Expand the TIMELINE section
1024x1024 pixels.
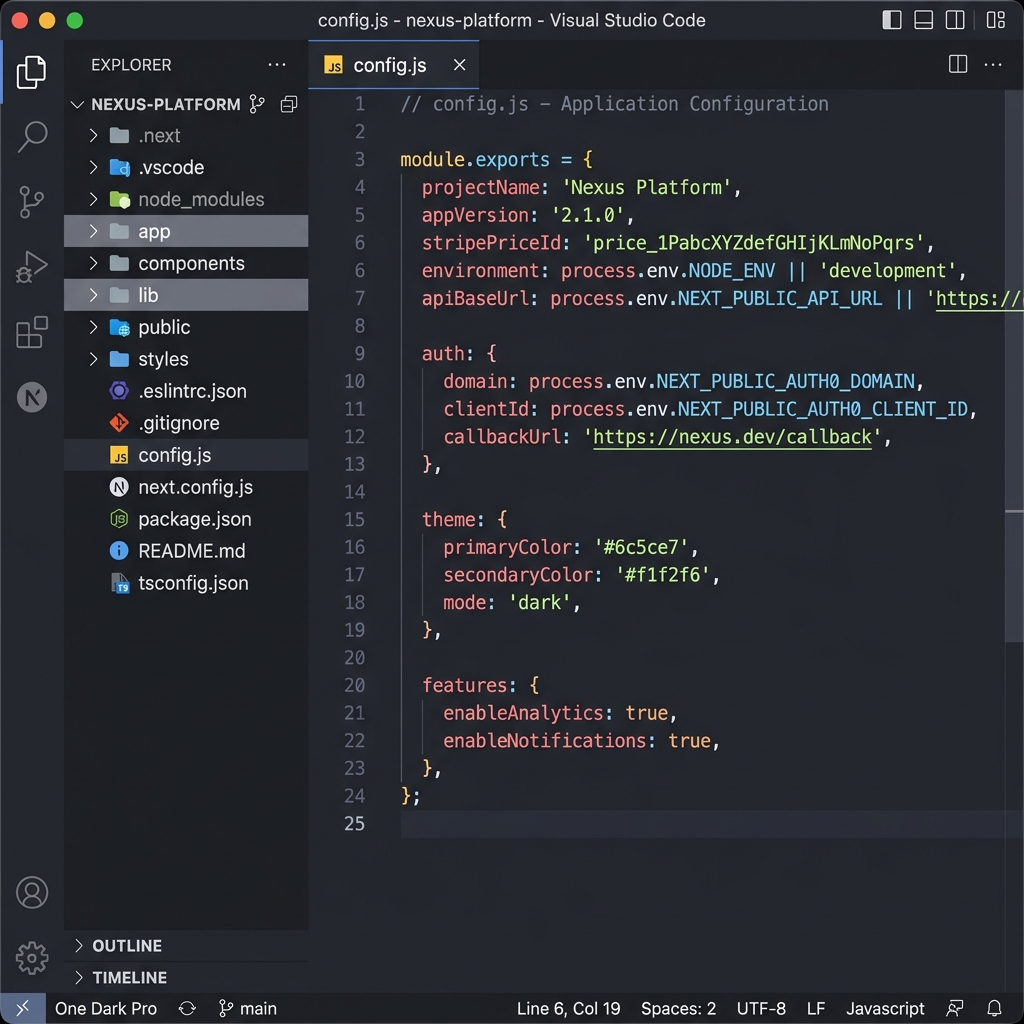129,977
